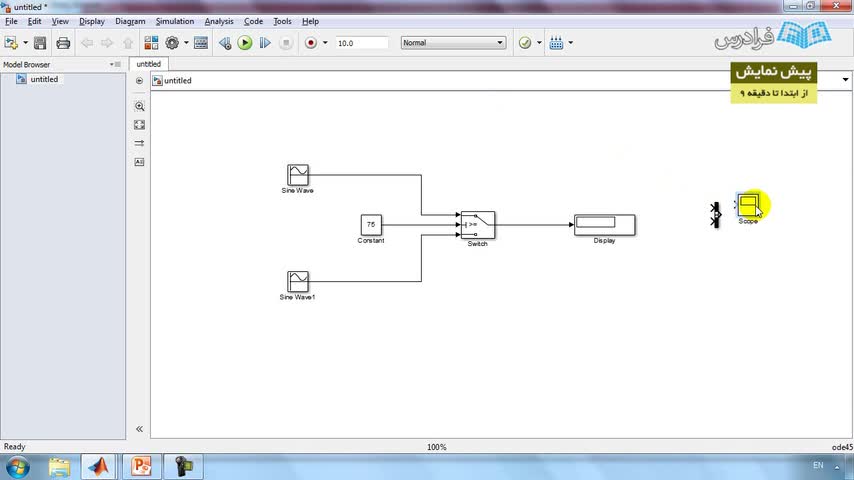Click the Print toolbar icon
Image resolution: width=854 pixels, height=480 pixels.
pos(63,42)
